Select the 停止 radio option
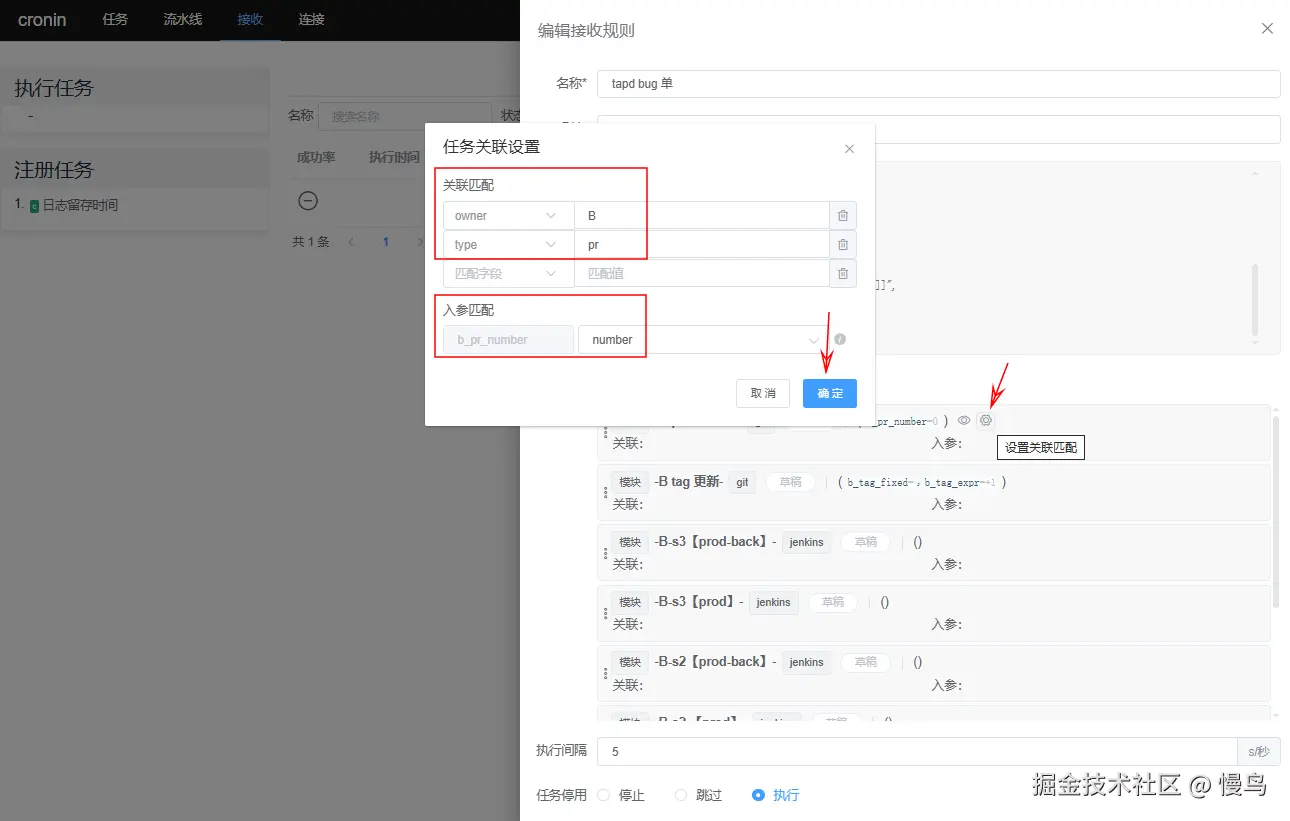Screen dimensions: 1290x821 tap(604, 795)
